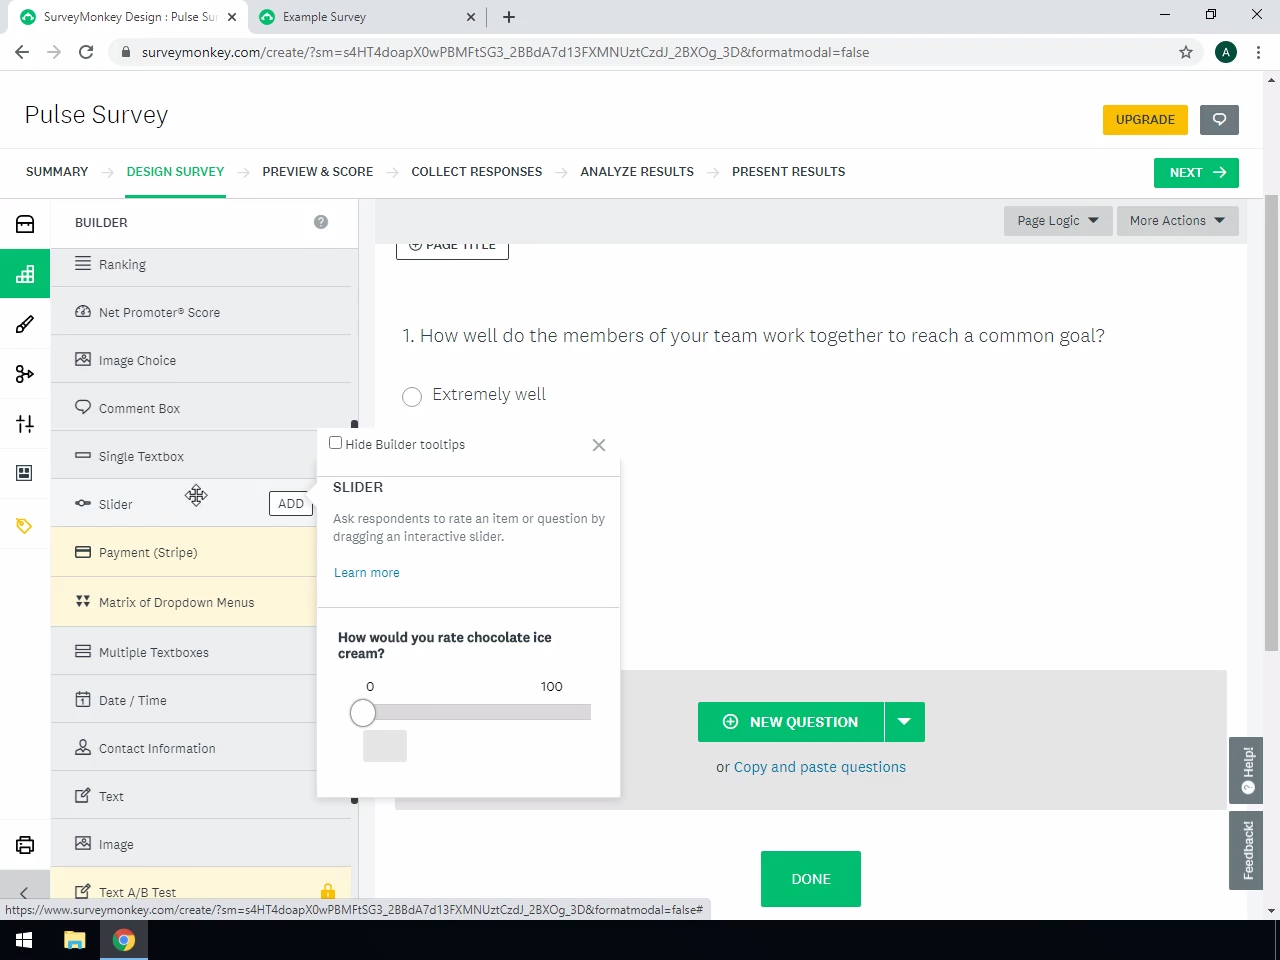Expand the More Actions dropdown

pos(1177,221)
